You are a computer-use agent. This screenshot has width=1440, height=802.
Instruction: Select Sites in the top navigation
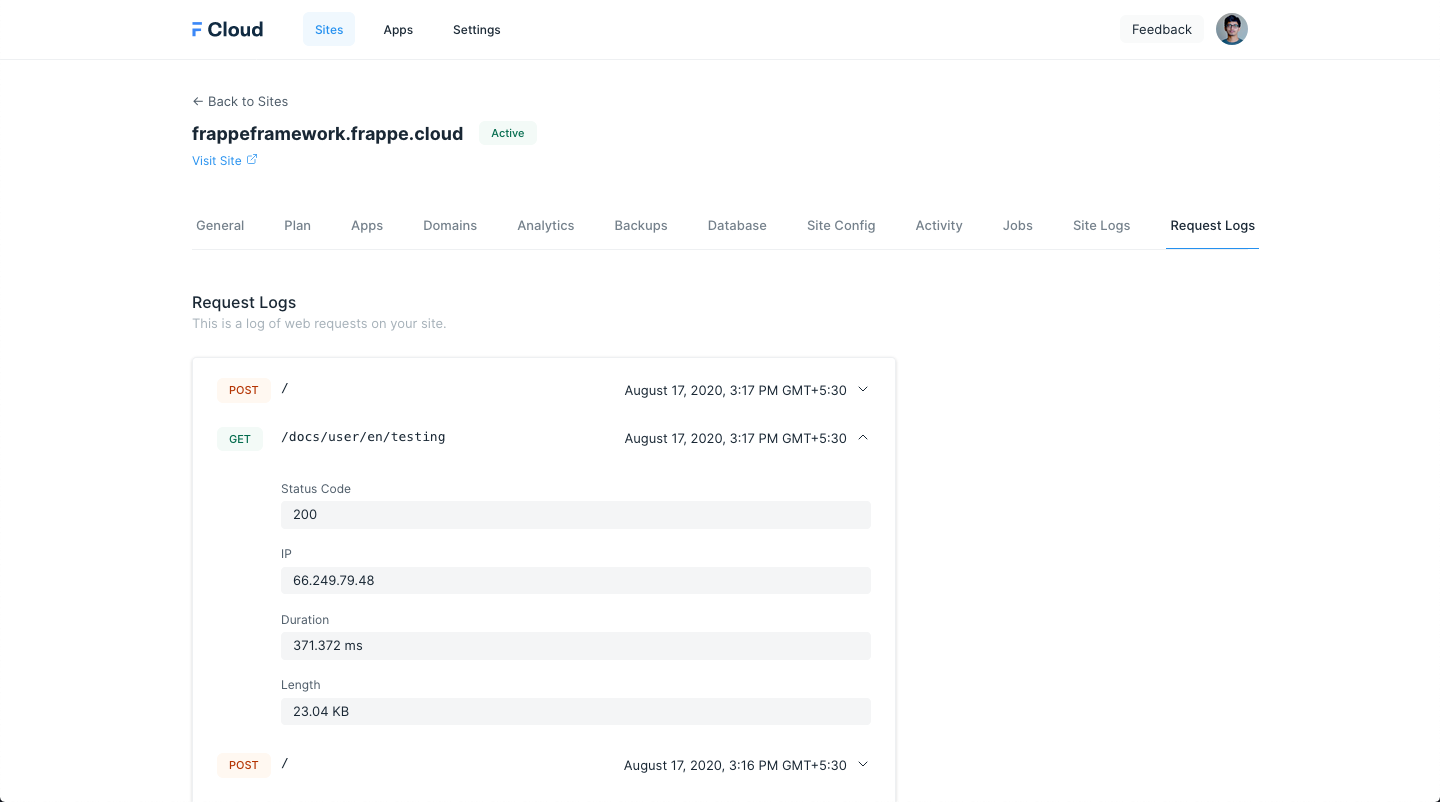329,30
